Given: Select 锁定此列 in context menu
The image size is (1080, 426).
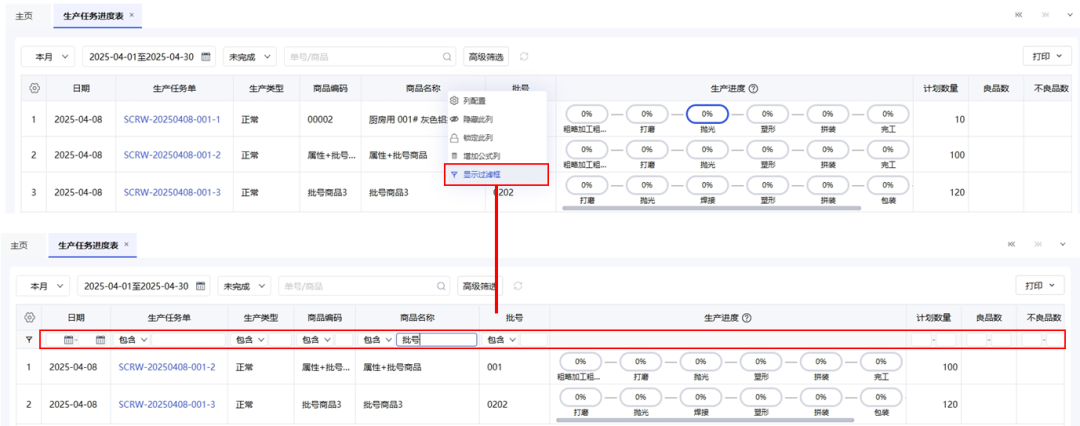Looking at the screenshot, I should point(497,138).
